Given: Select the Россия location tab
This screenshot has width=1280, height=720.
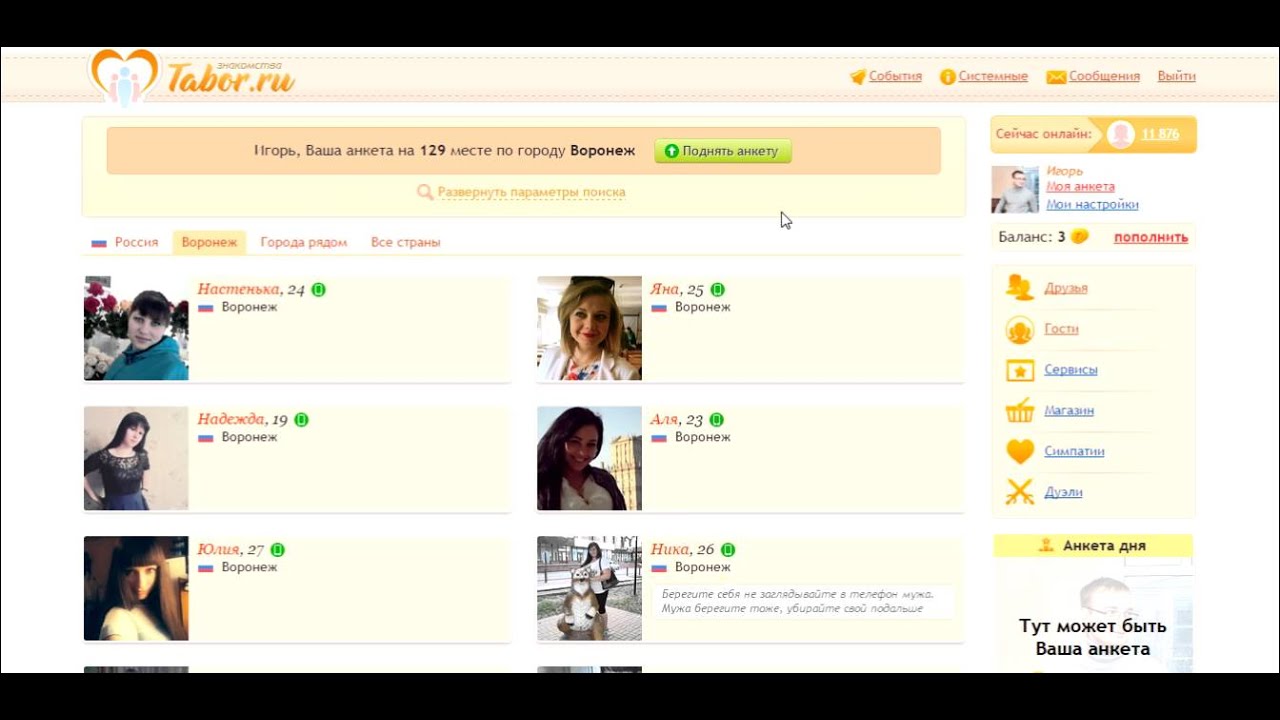Looking at the screenshot, I should pos(125,242).
